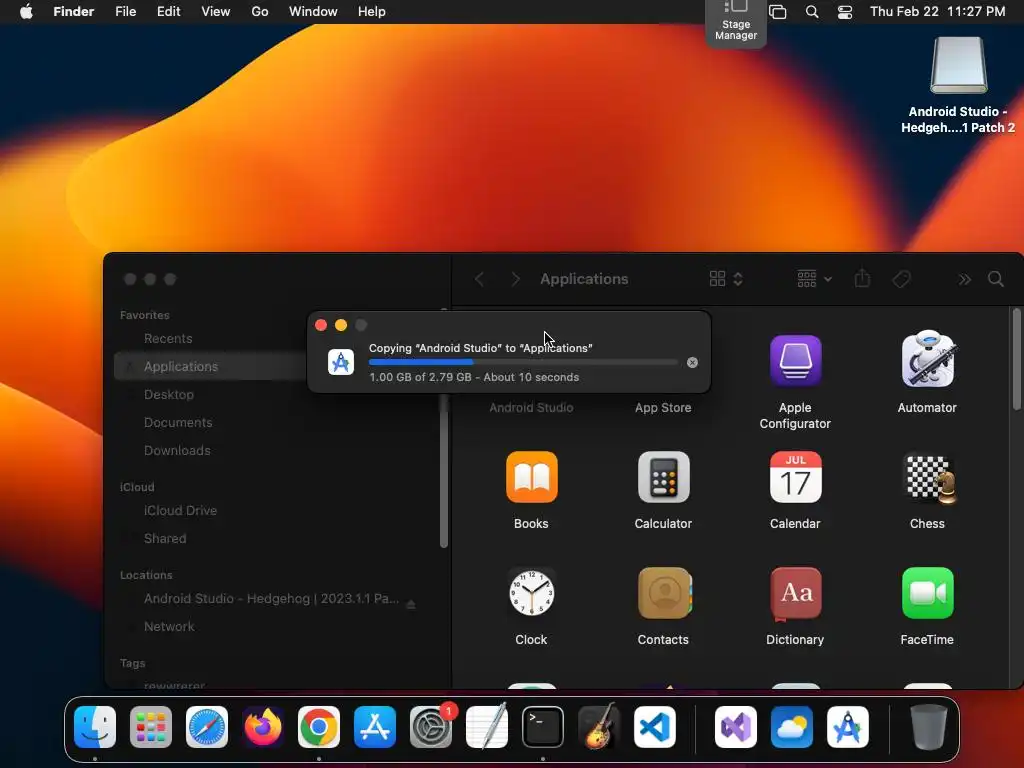Open the Apple menu

tap(26, 12)
